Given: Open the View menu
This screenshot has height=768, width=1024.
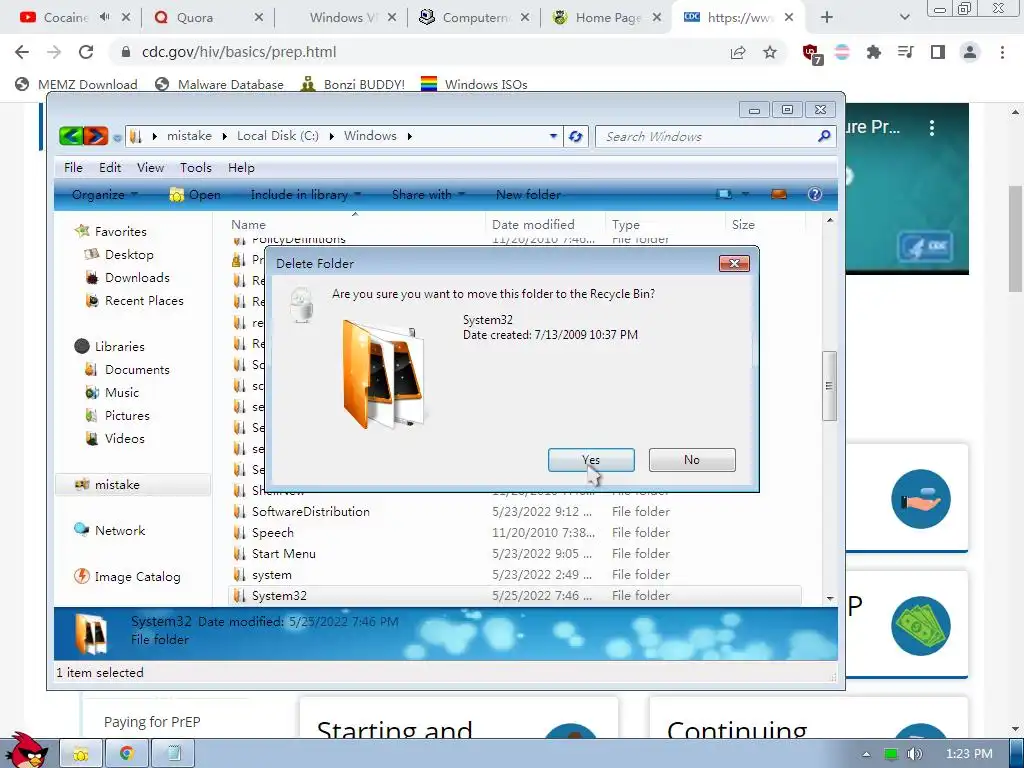Looking at the screenshot, I should [150, 168].
